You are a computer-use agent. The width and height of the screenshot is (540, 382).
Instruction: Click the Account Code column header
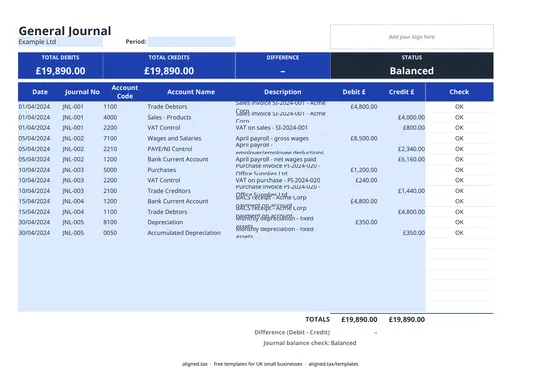pos(125,92)
